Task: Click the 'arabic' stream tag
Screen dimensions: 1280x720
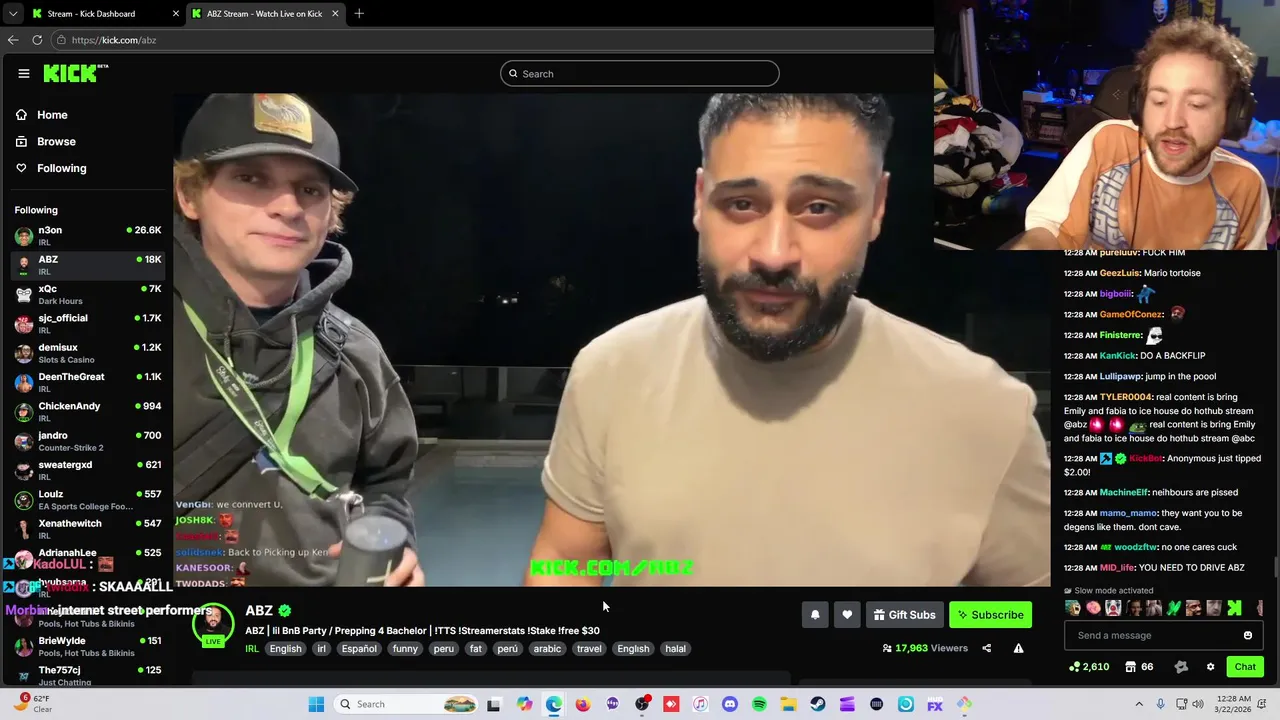Action: pyautogui.click(x=547, y=649)
